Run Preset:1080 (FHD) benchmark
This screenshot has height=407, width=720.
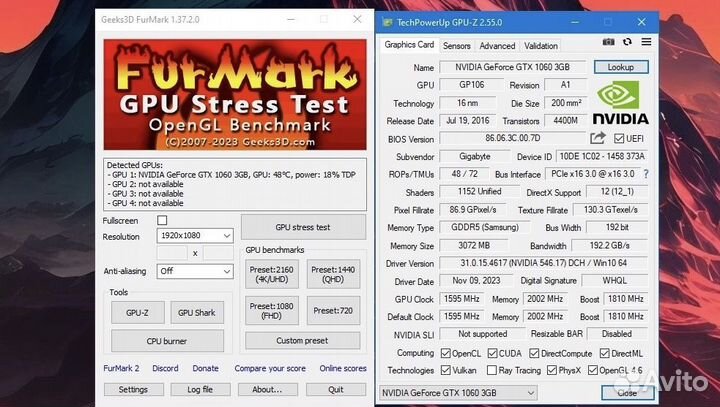(x=272, y=311)
